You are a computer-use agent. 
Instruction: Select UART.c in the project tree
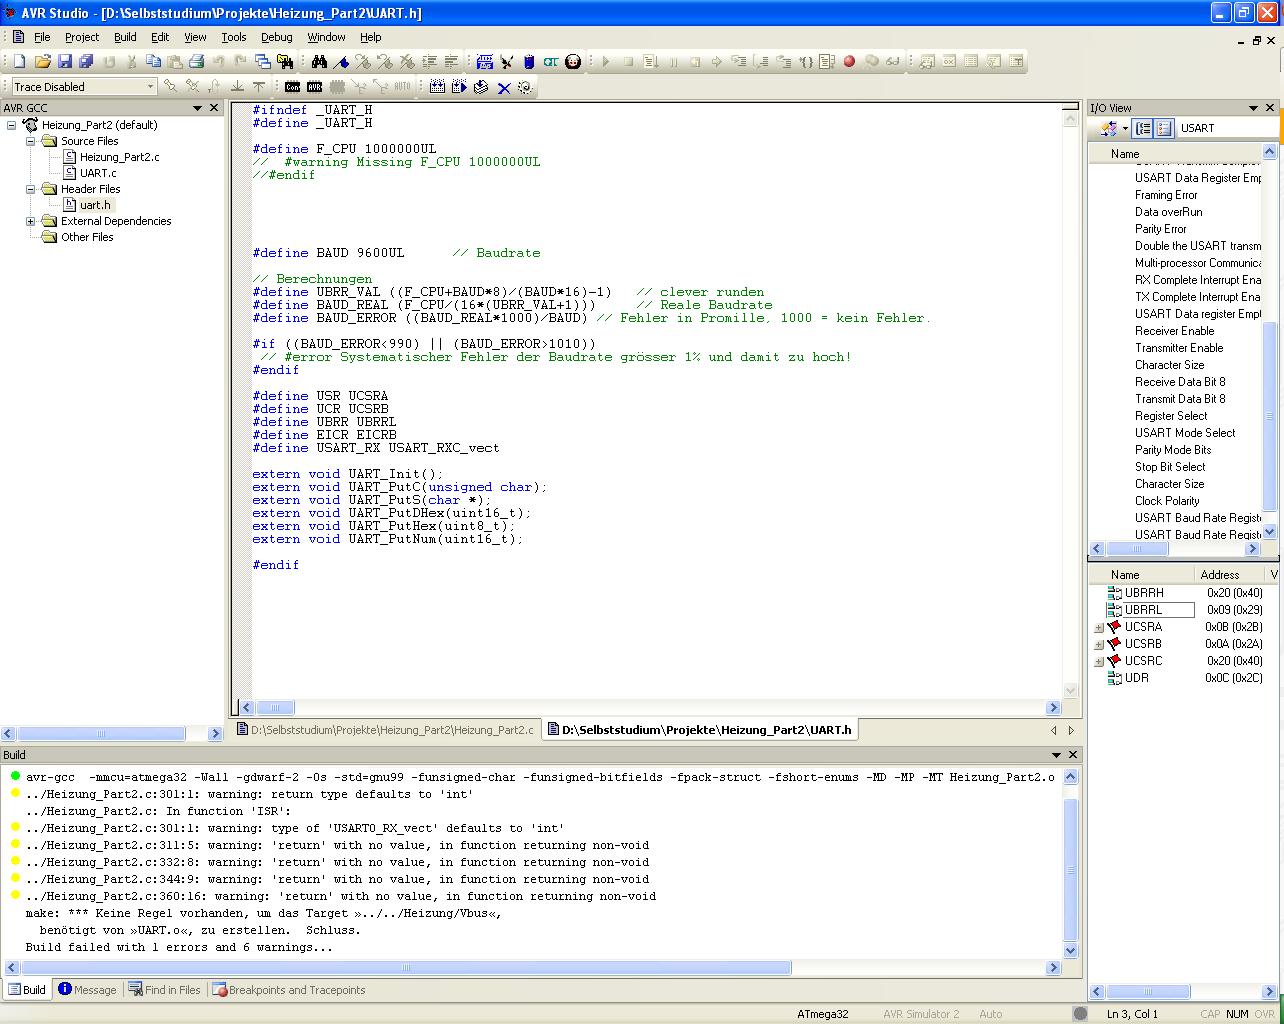(98, 173)
